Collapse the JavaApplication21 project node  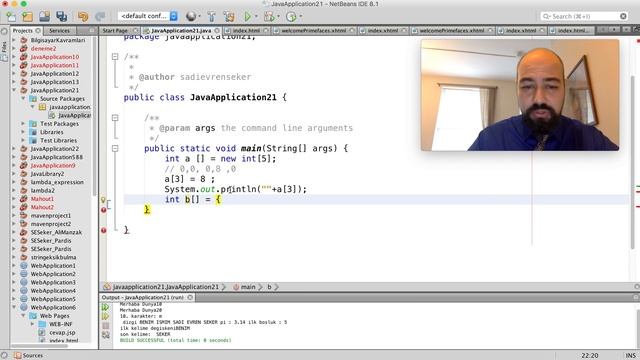[14, 90]
